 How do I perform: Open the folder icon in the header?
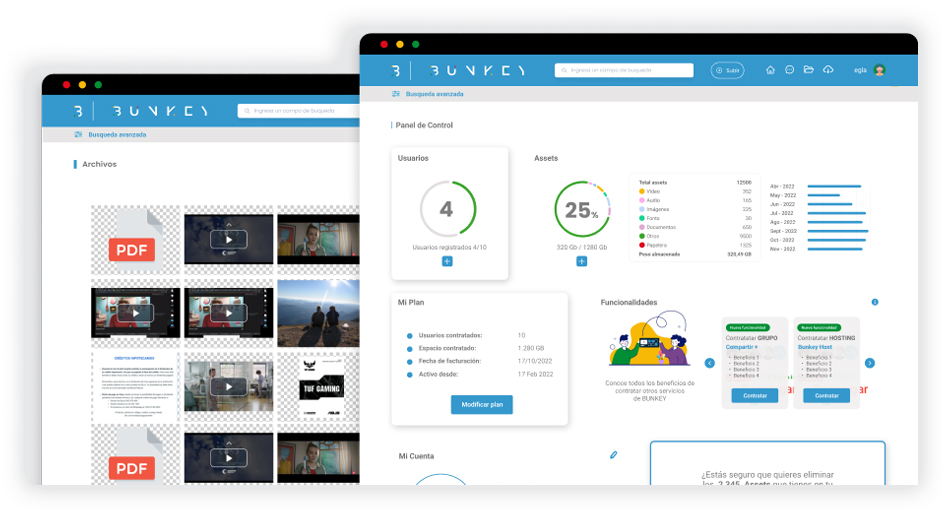809,70
